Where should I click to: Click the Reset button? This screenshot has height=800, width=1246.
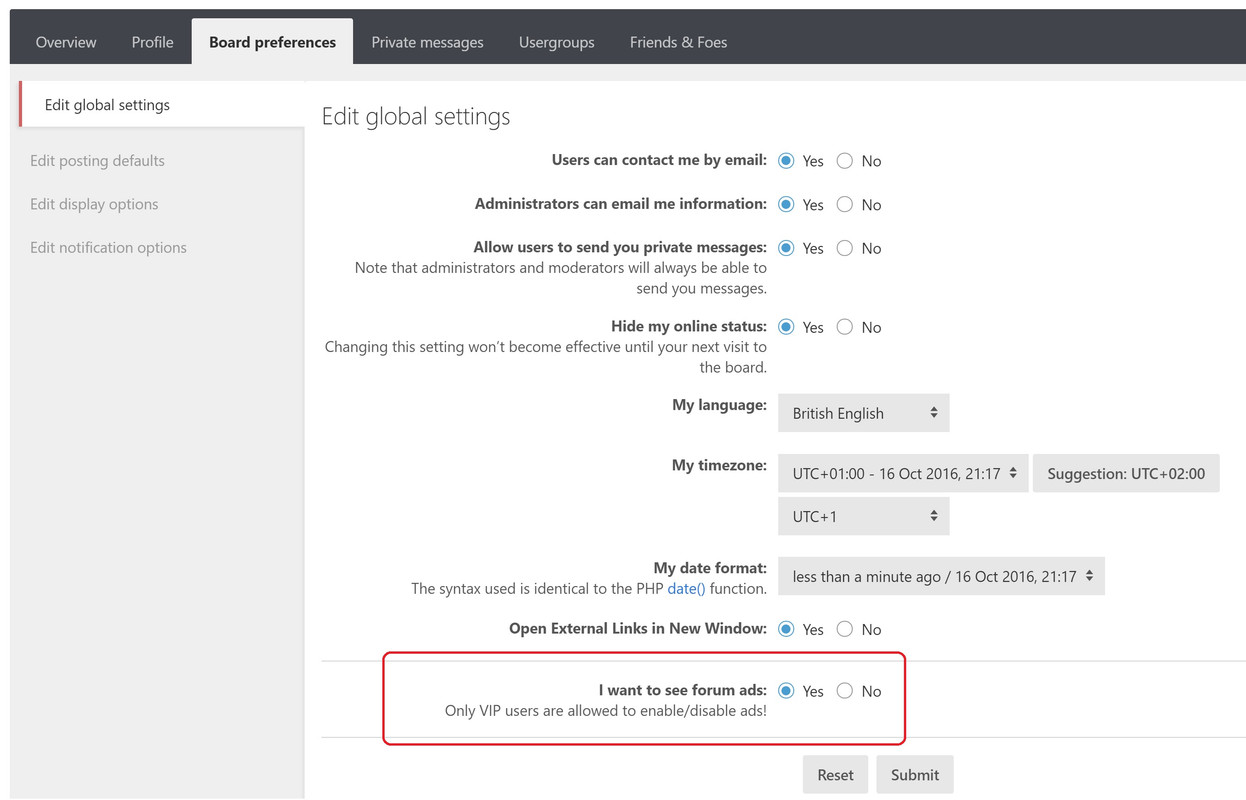(x=835, y=775)
